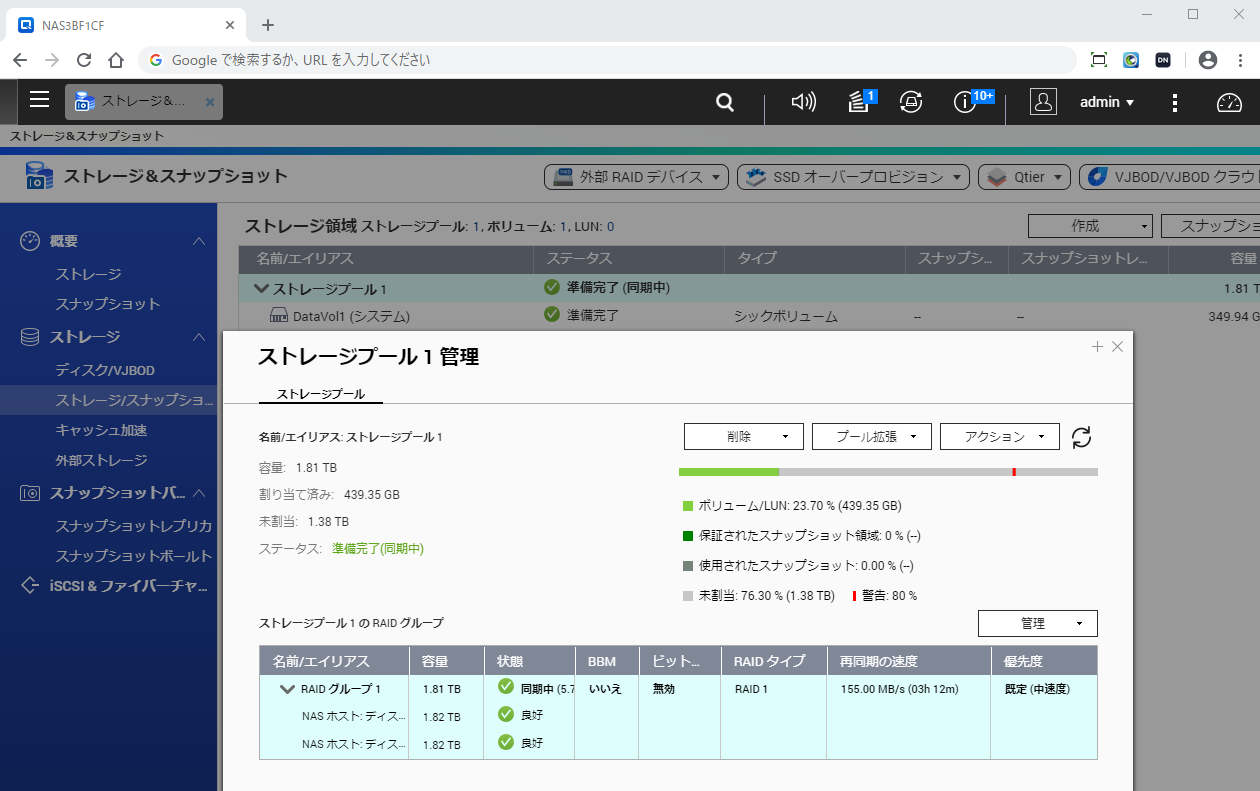Open background tasks icon with badge
1260x791 pixels.
pyautogui.click(x=858, y=102)
